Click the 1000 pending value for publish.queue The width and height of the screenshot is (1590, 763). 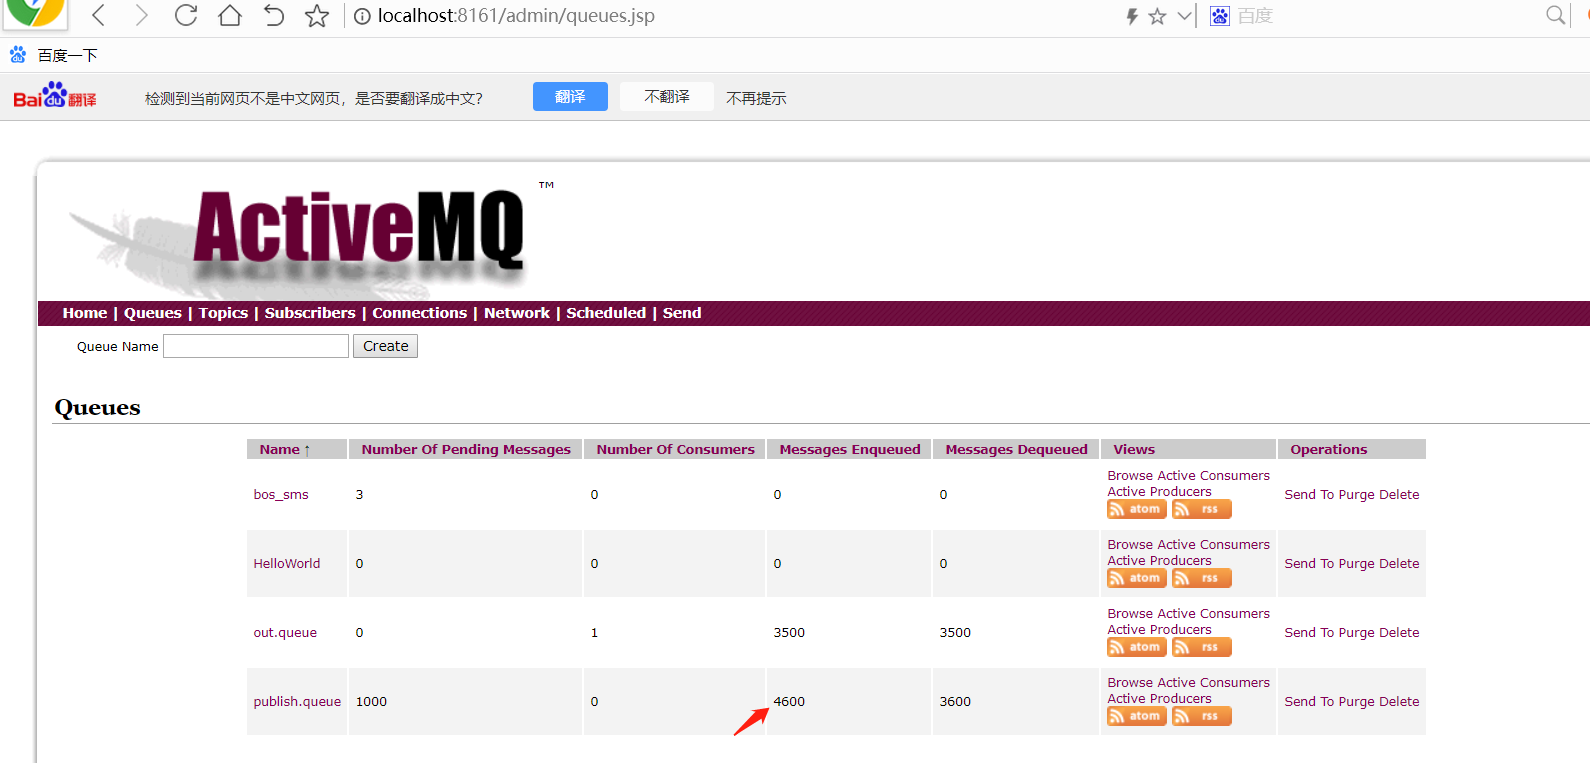coord(371,702)
